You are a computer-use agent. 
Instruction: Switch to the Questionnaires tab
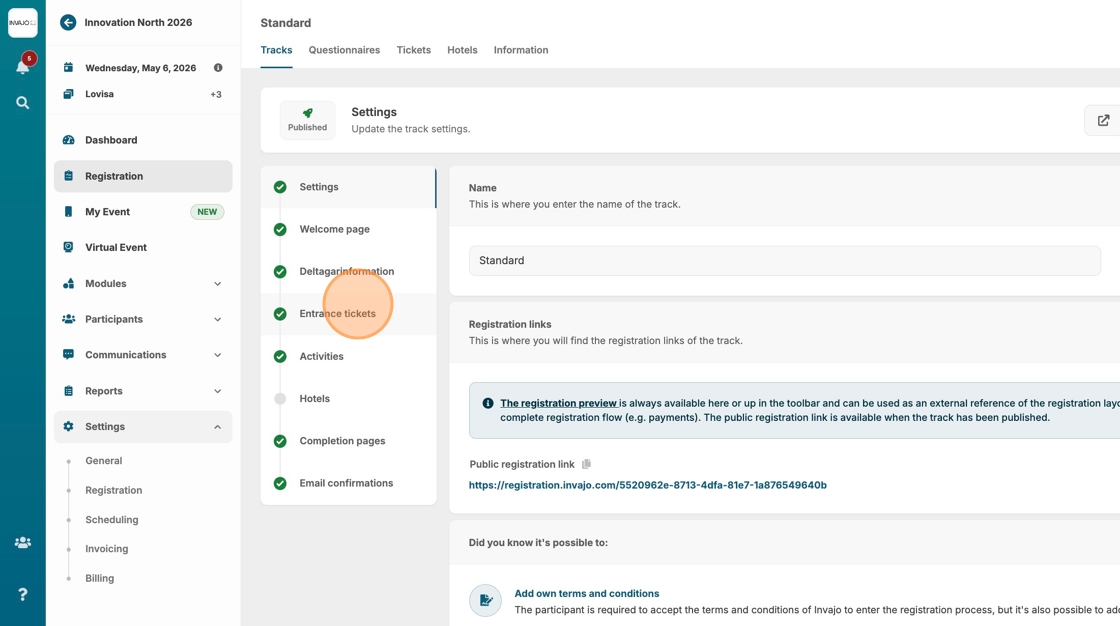(344, 50)
